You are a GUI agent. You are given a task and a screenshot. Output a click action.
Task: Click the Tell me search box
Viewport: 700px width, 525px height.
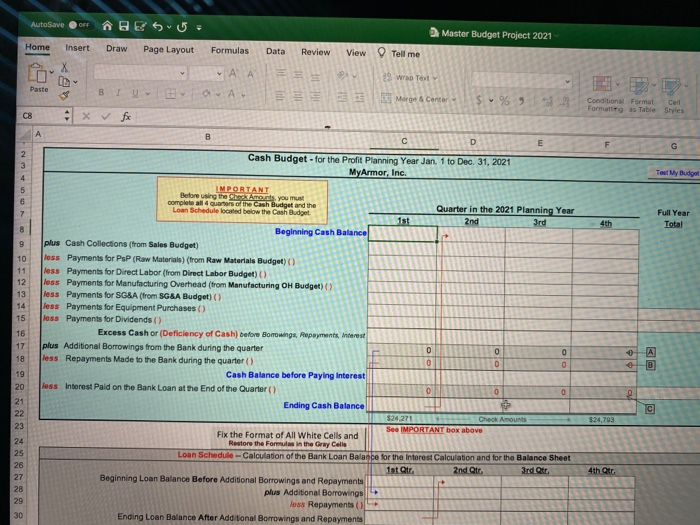(x=399, y=54)
